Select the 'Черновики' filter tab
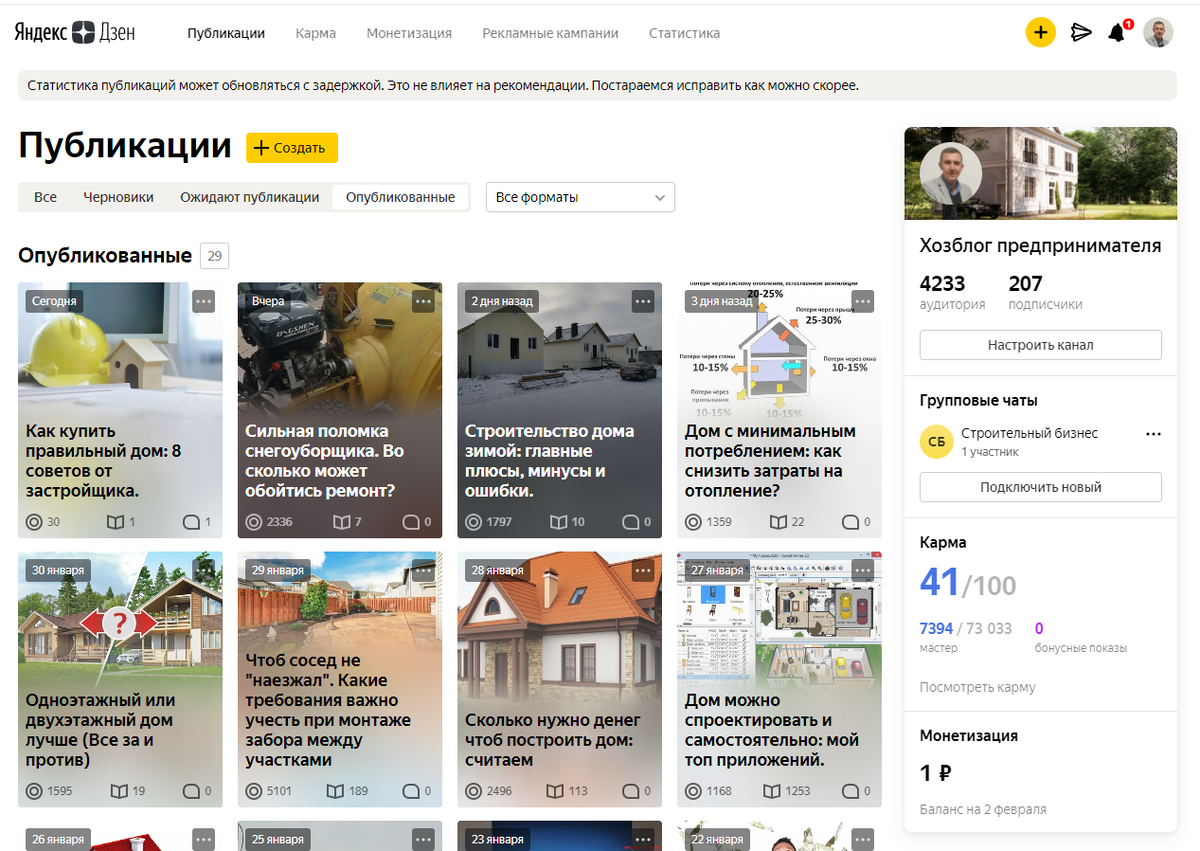The height and width of the screenshot is (851, 1200). 119,197
